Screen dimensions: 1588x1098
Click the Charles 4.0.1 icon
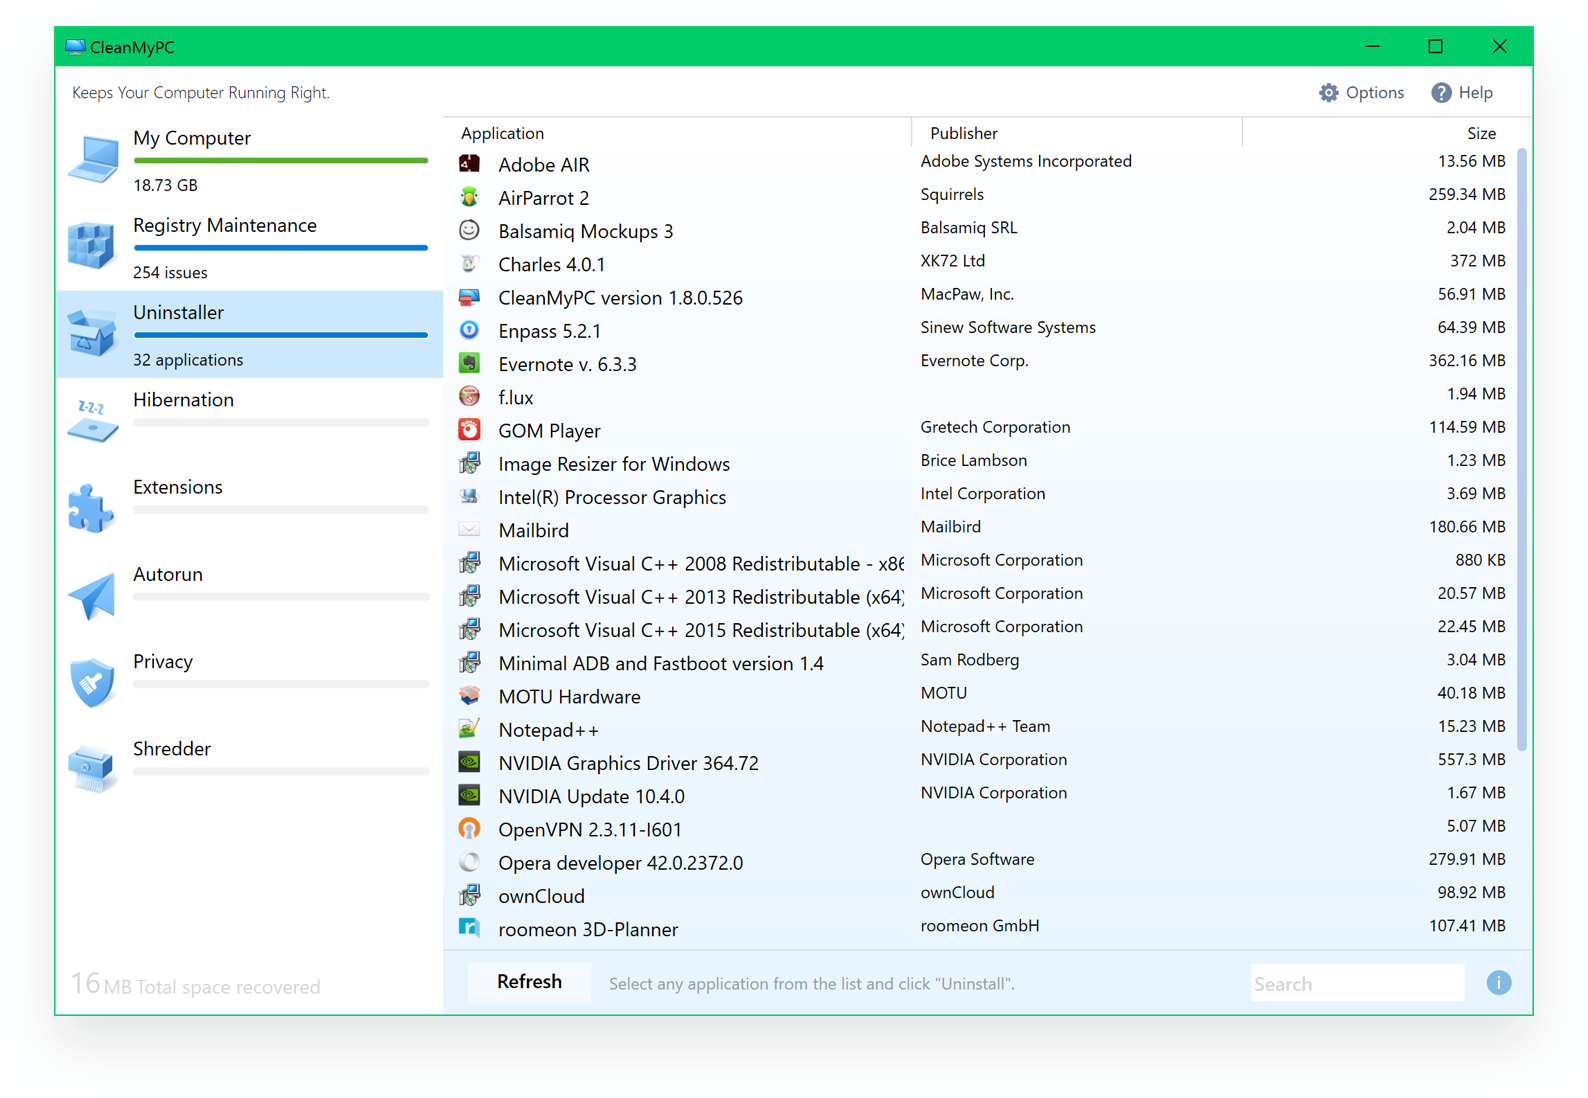[x=469, y=263]
